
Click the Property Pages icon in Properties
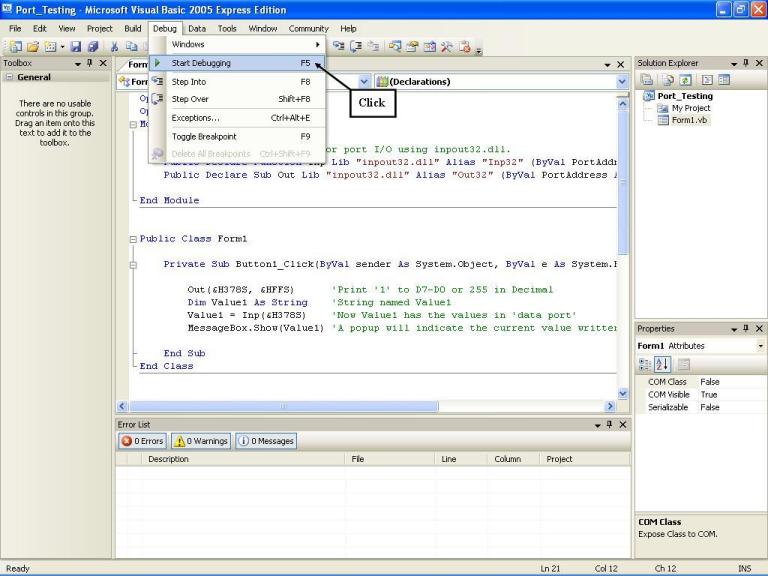click(x=684, y=364)
